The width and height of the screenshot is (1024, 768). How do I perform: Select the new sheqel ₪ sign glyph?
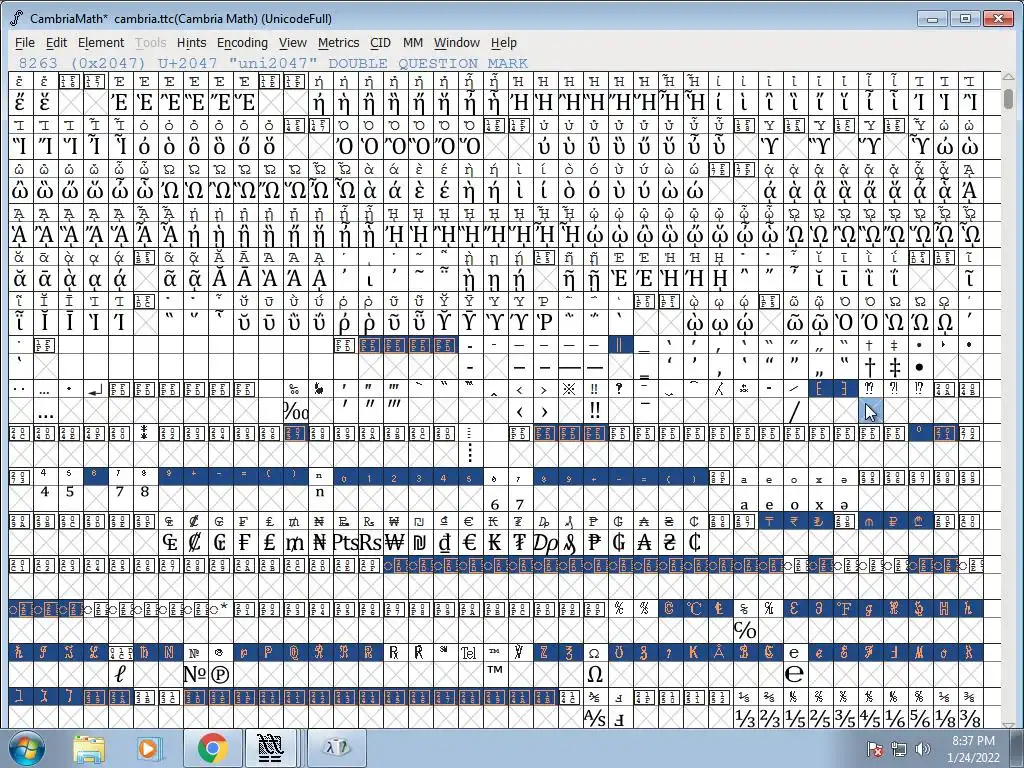tap(419, 542)
